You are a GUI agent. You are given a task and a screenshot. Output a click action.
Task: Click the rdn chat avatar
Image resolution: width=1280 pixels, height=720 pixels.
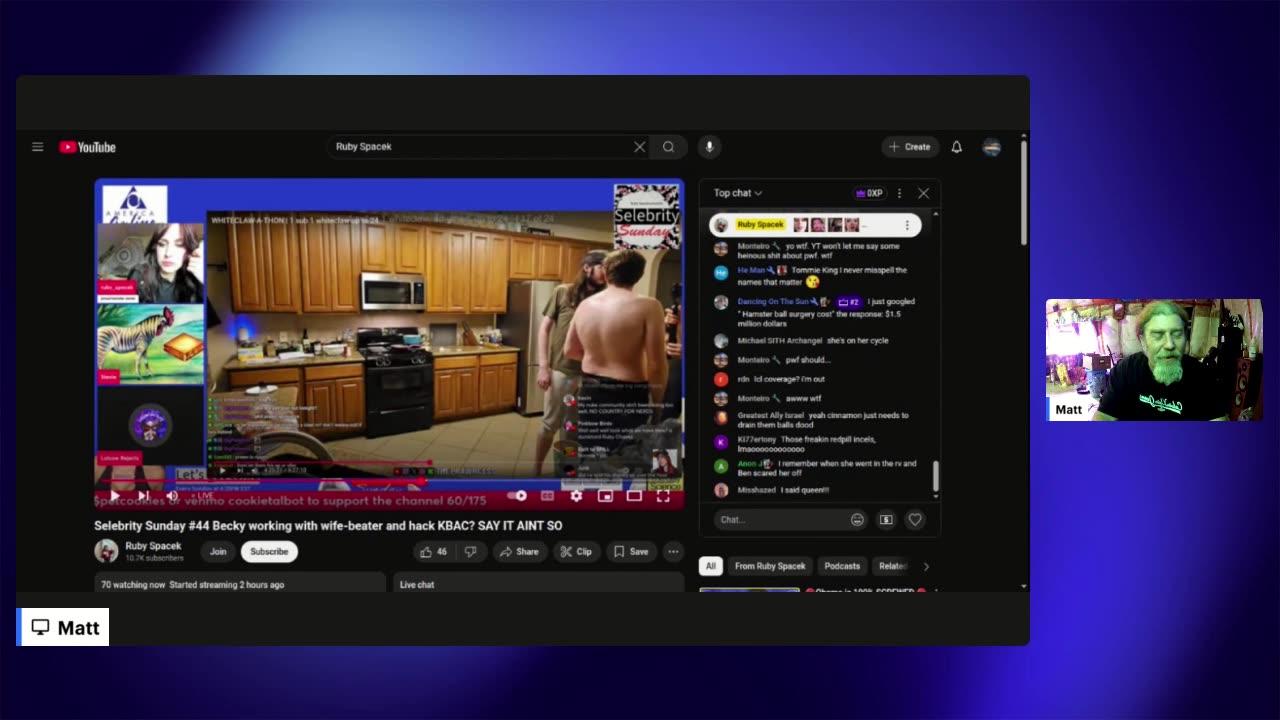(721, 379)
